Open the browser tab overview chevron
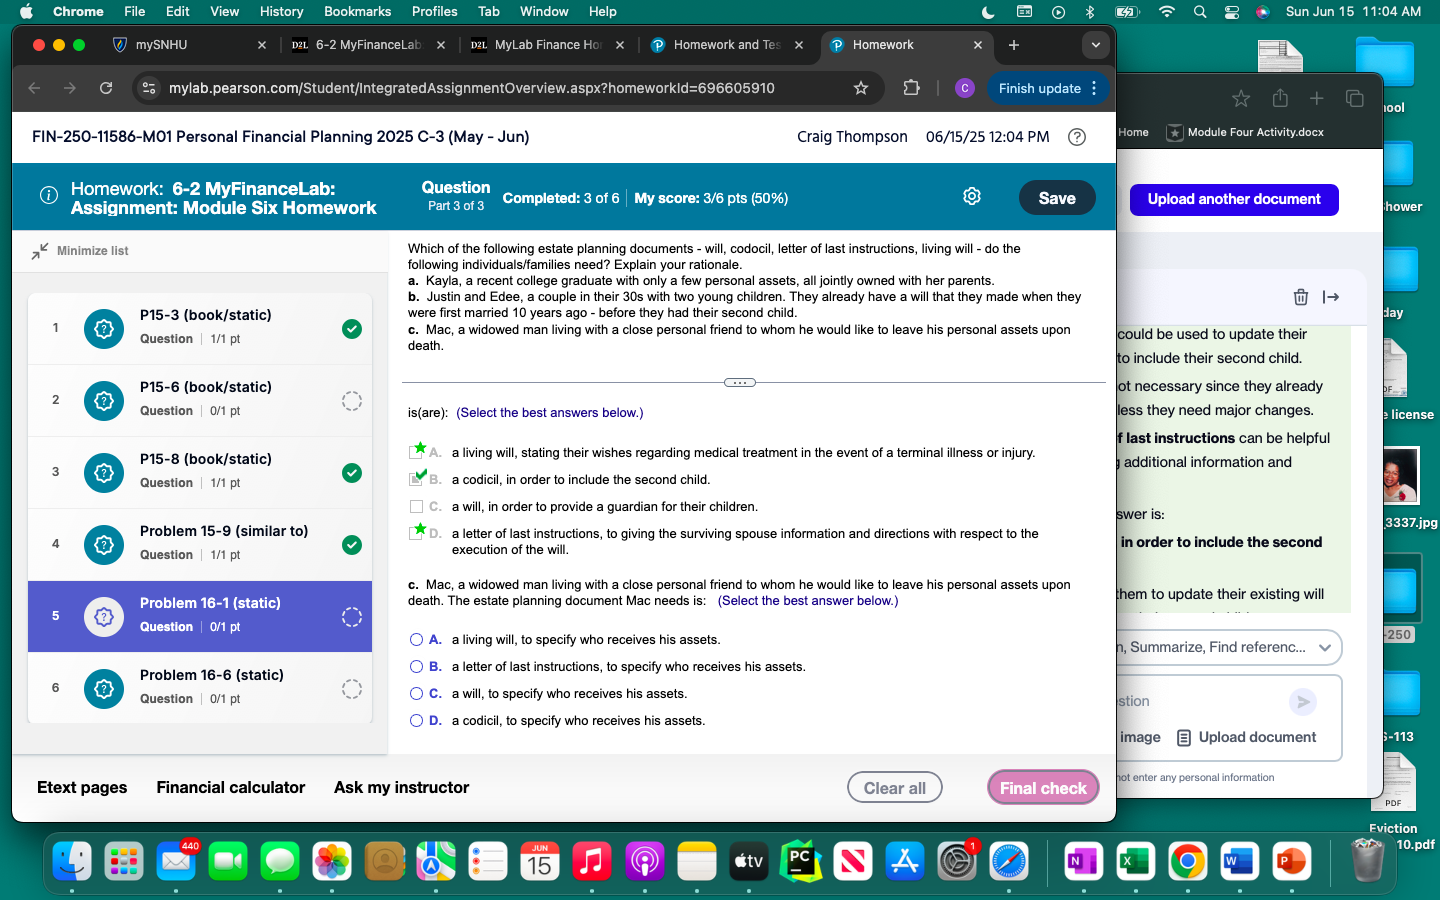 (x=1095, y=44)
